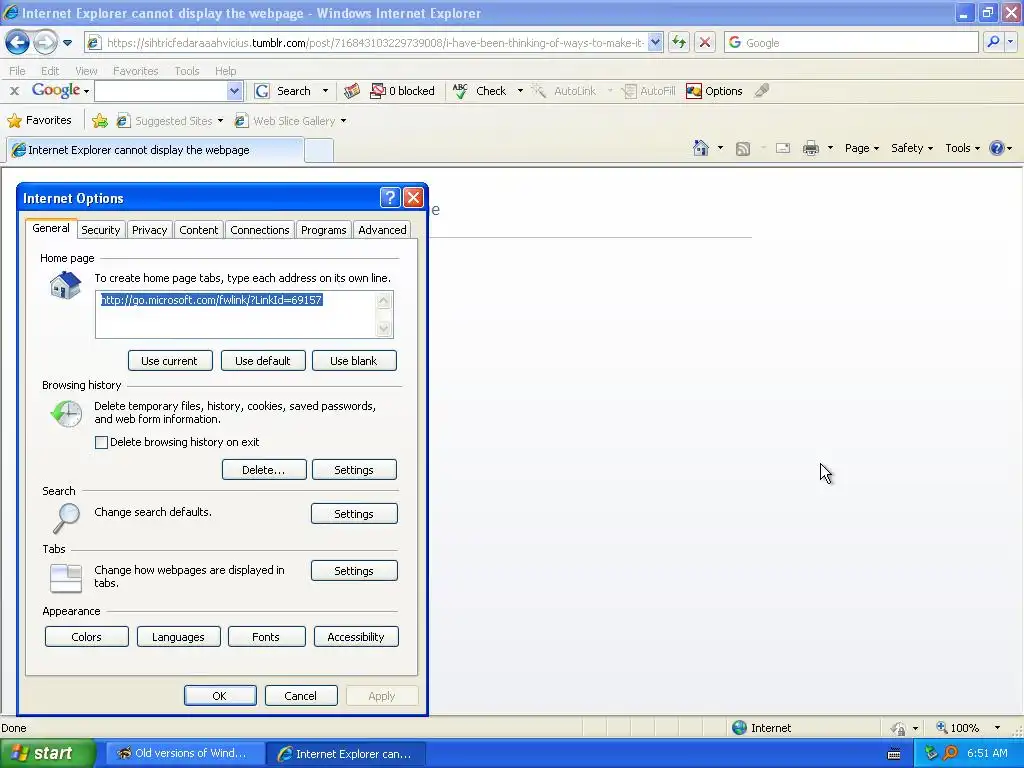Viewport: 1024px width, 768px height.
Task: Click the RSS feeds icon
Action: pos(743,148)
